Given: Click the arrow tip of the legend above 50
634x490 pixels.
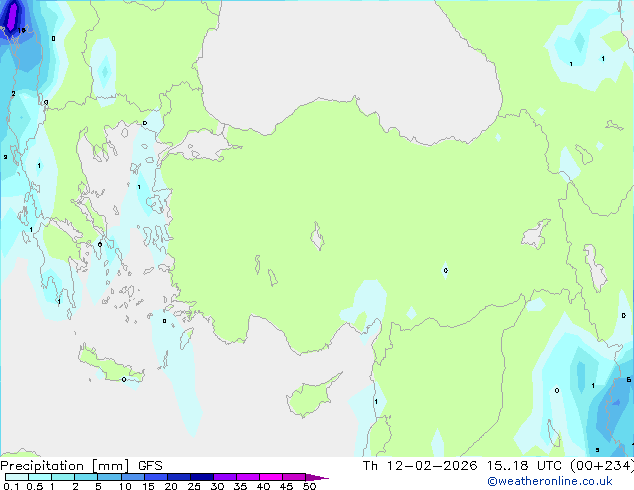Looking at the screenshot, I should (x=317, y=477).
